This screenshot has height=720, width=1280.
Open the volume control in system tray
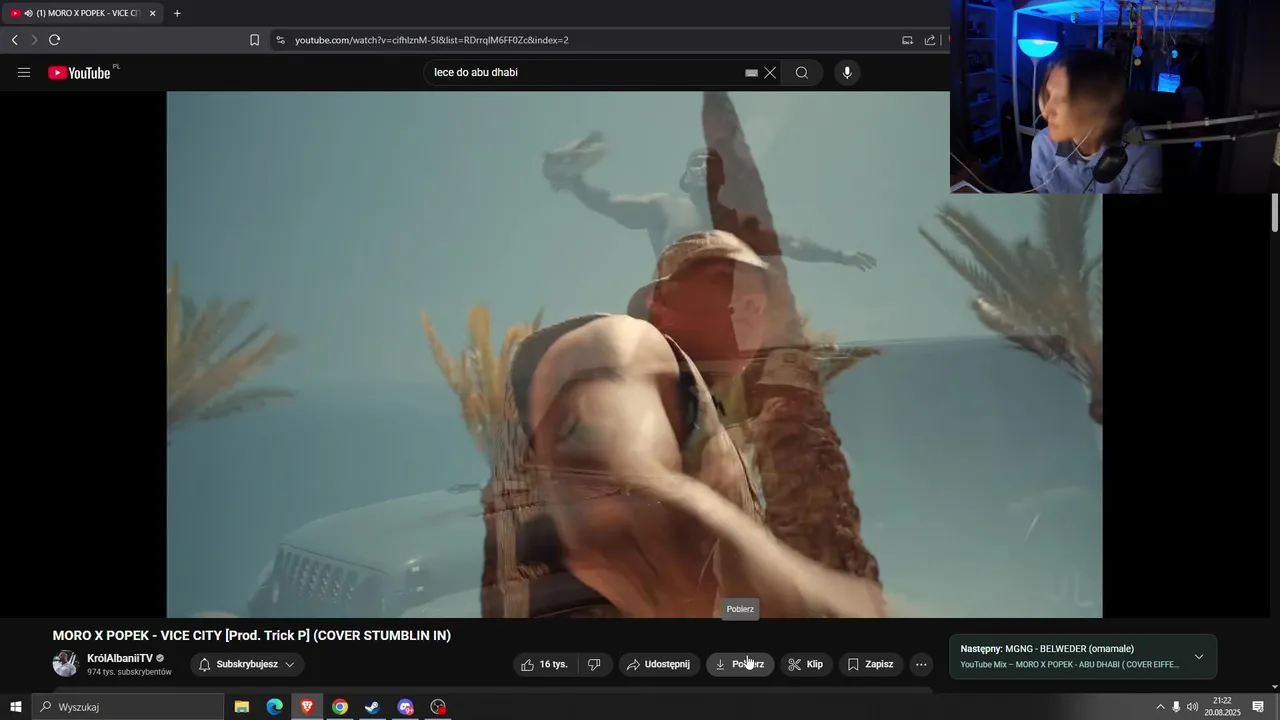click(x=1192, y=707)
